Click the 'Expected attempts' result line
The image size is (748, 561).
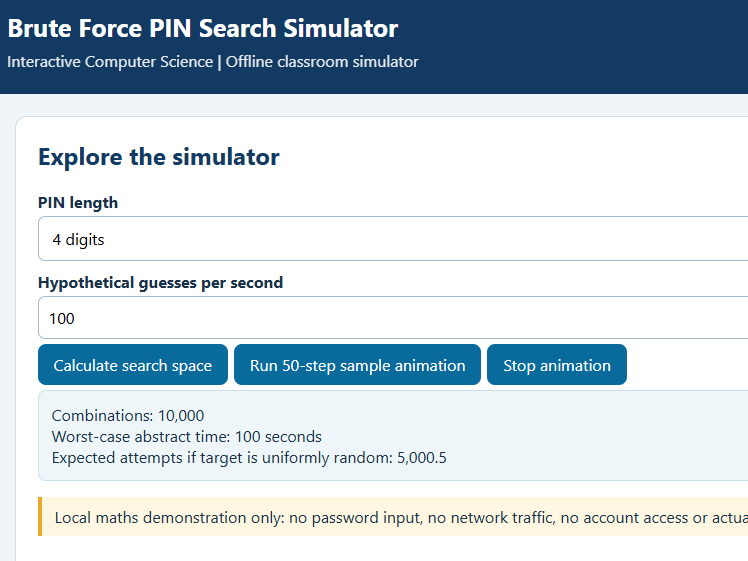(x=249, y=457)
